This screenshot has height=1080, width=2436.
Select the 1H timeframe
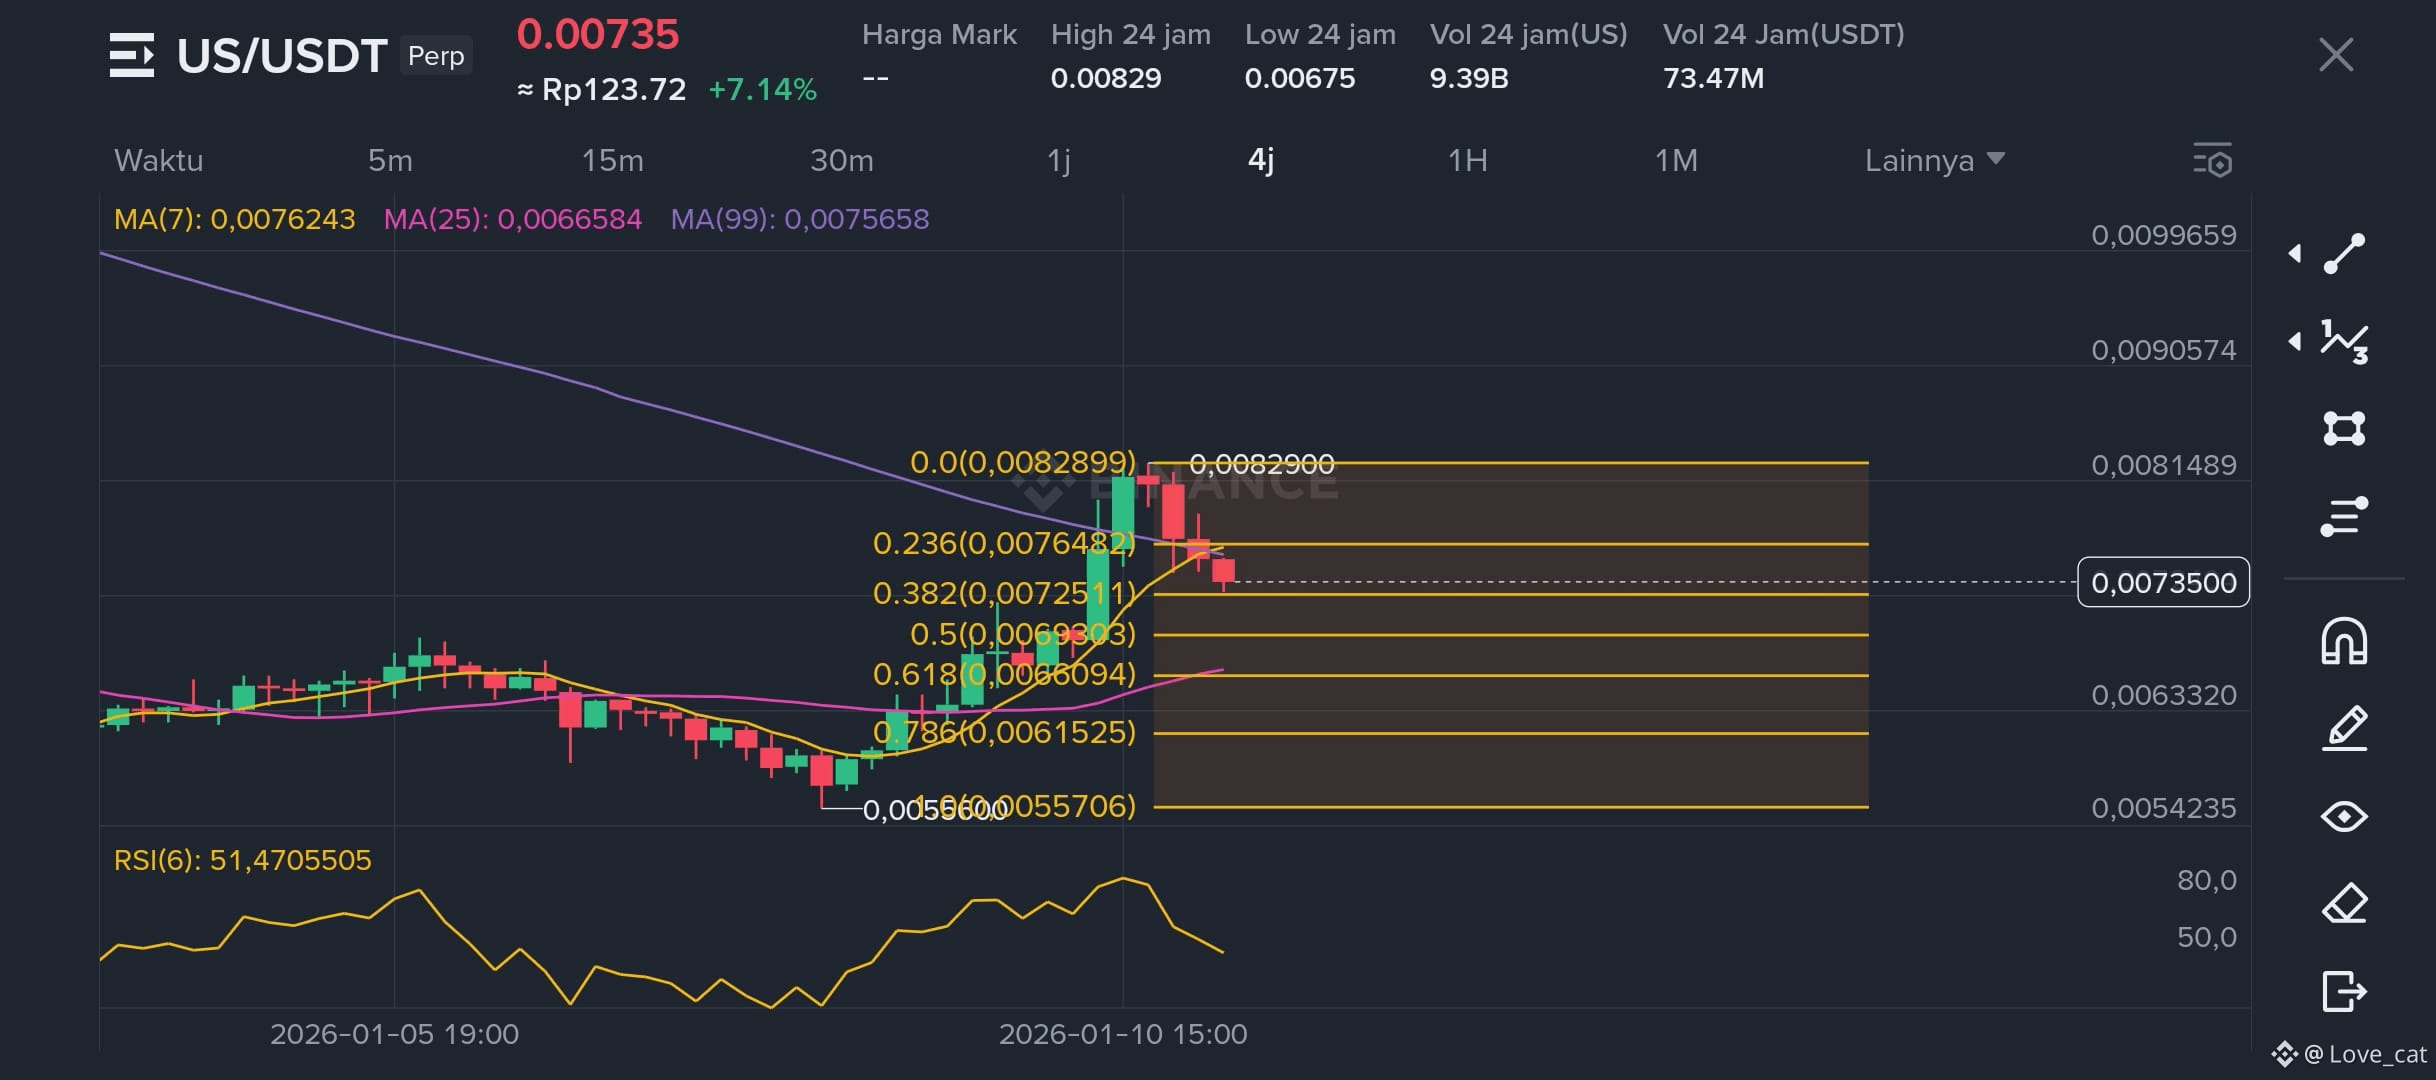point(1467,160)
